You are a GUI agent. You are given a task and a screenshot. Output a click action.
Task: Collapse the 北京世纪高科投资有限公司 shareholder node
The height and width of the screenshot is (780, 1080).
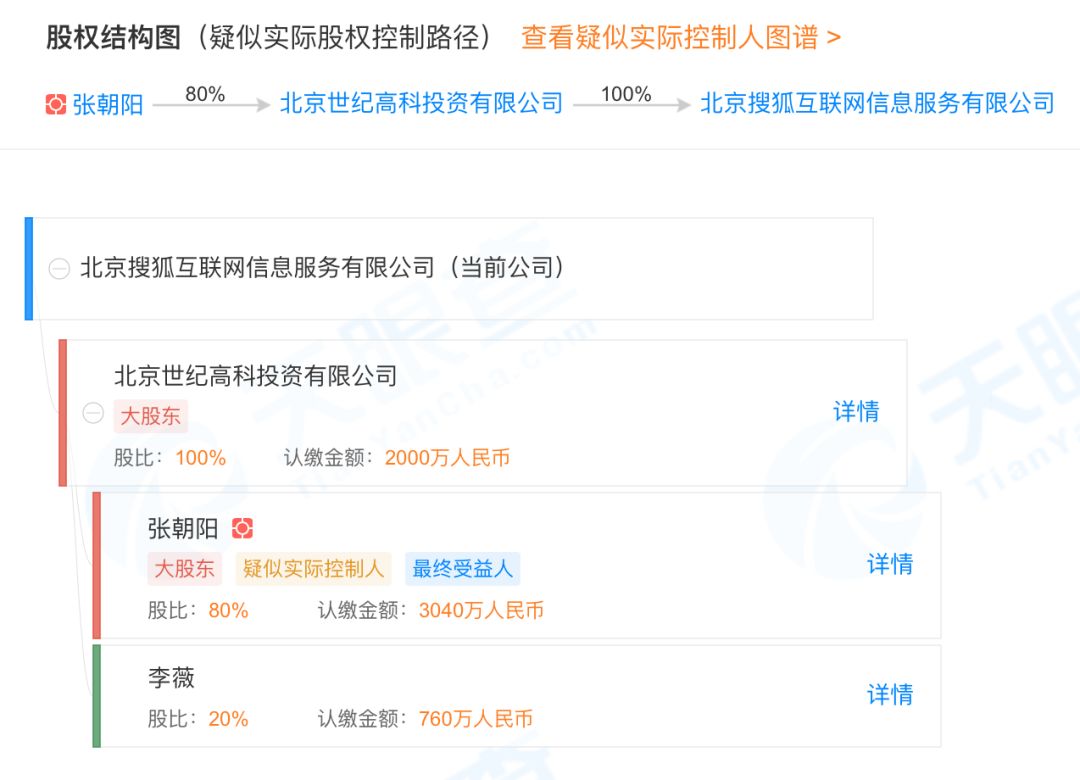[x=93, y=413]
